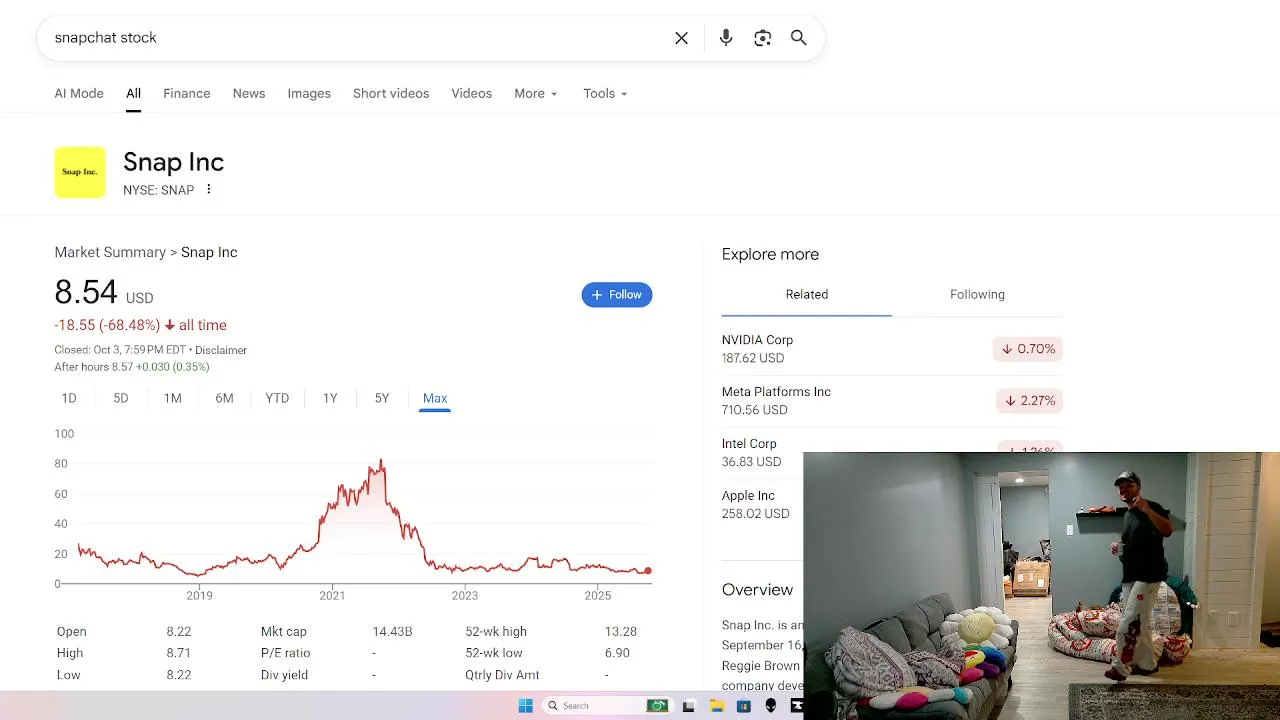Click the 52-wk high value 13.28

click(x=621, y=631)
